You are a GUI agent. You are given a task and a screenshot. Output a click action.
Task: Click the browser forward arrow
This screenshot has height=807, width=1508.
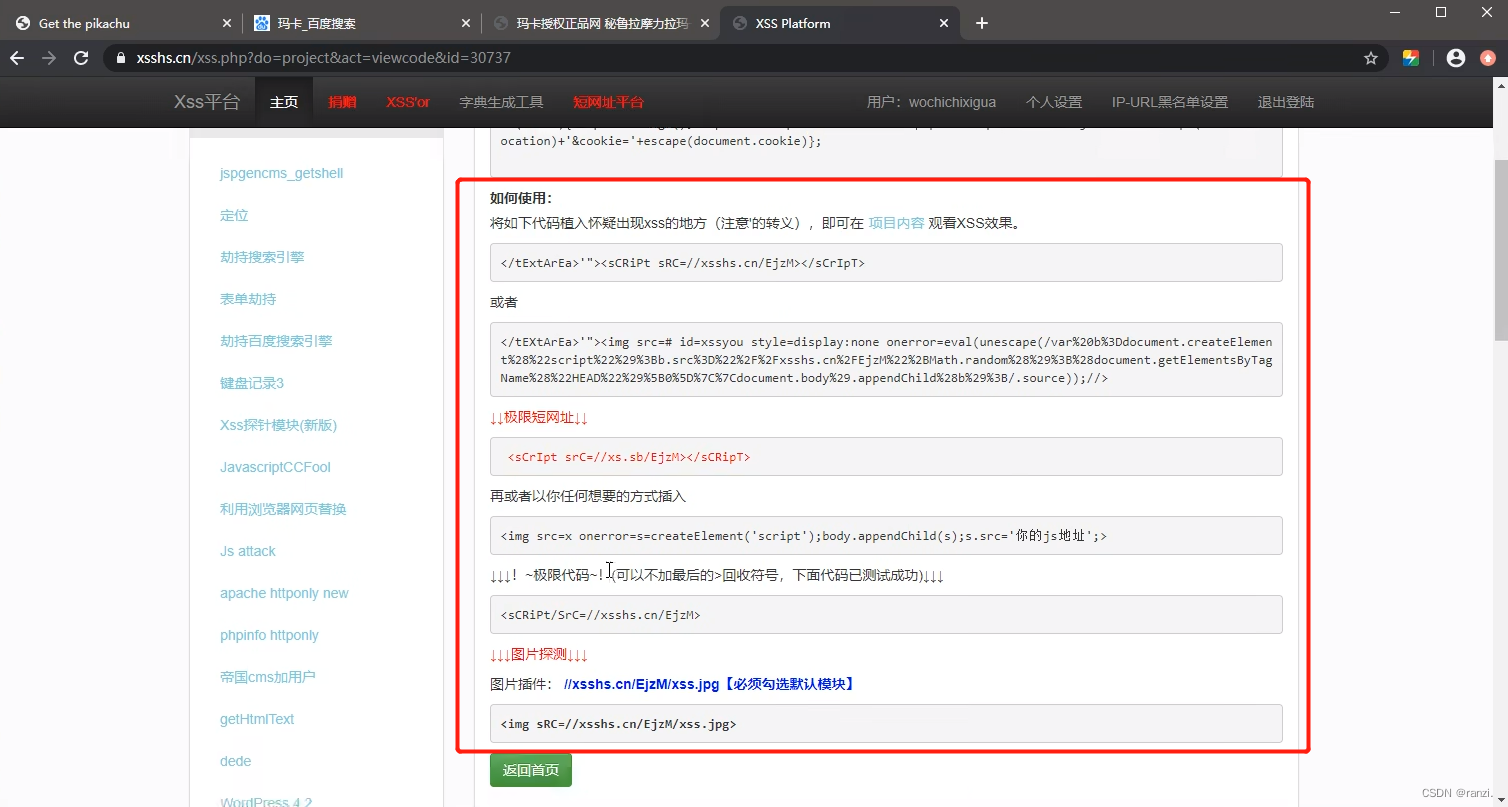coord(49,58)
